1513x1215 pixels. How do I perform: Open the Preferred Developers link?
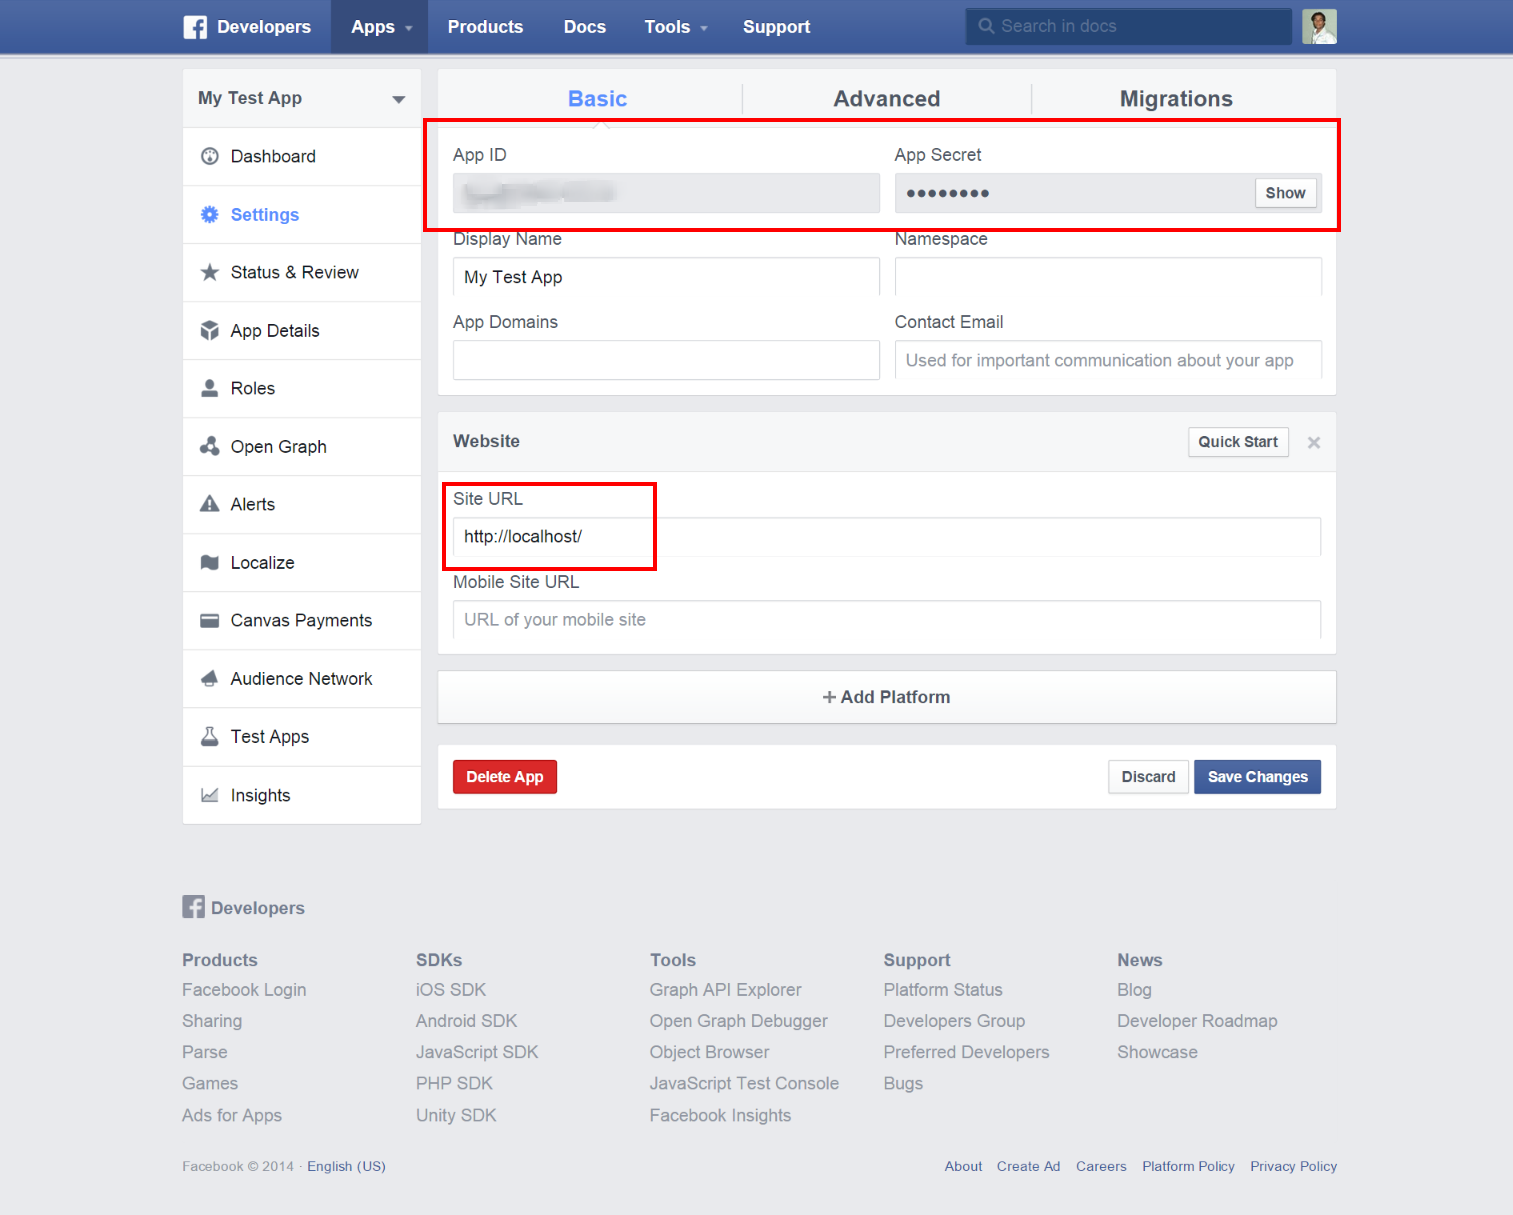966,1052
